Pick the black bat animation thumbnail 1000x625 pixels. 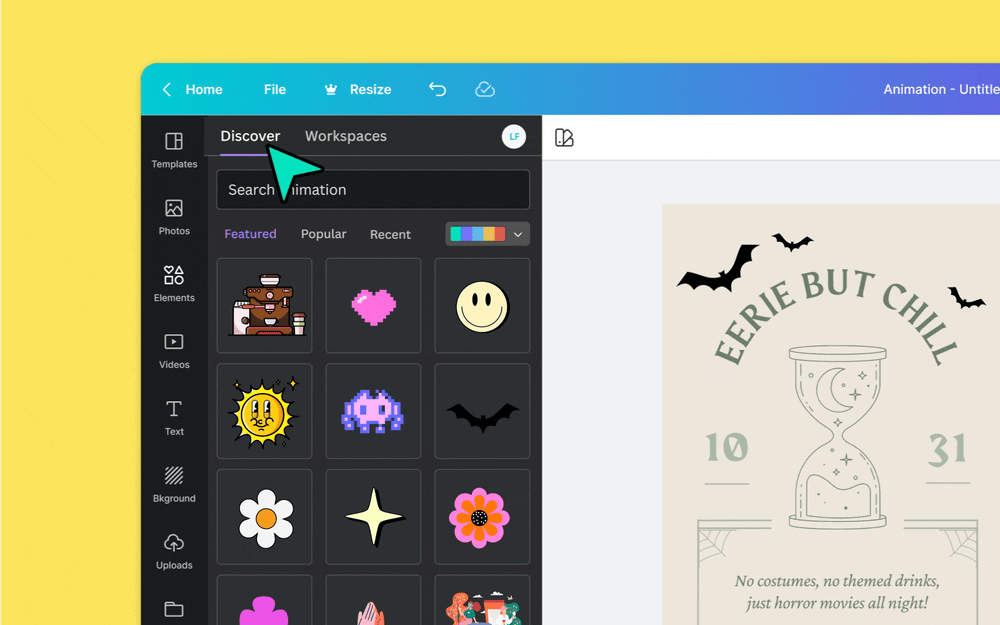[482, 411]
